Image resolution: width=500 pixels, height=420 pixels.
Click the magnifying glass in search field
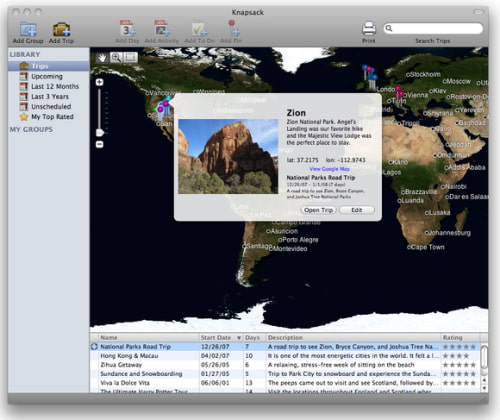coord(389,28)
